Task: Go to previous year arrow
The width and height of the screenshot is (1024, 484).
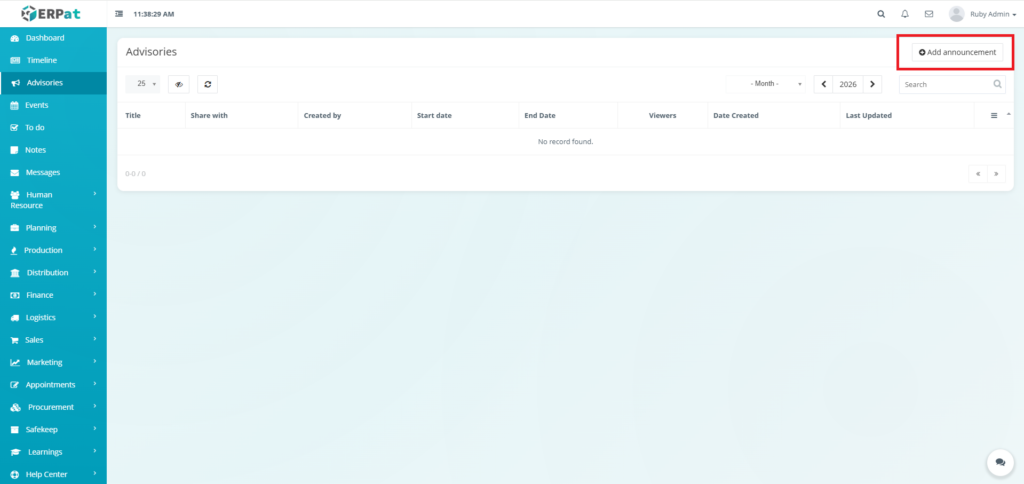Action: tap(823, 85)
